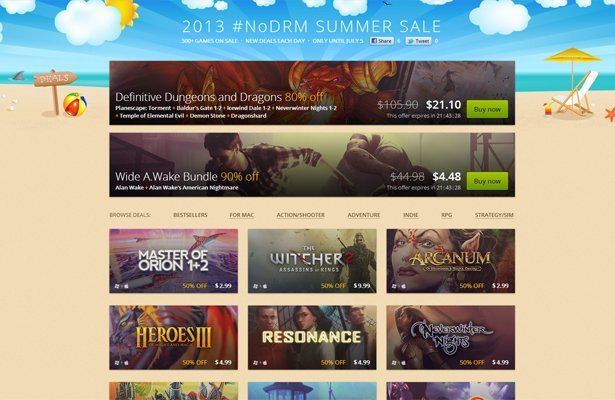
Task: Filter deals by Adventure
Action: pyautogui.click(x=364, y=215)
